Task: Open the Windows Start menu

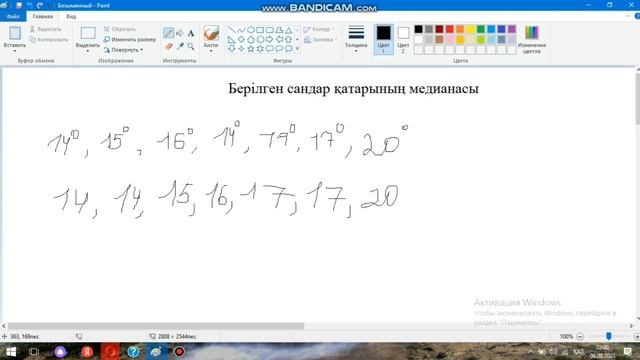Action: (11, 351)
